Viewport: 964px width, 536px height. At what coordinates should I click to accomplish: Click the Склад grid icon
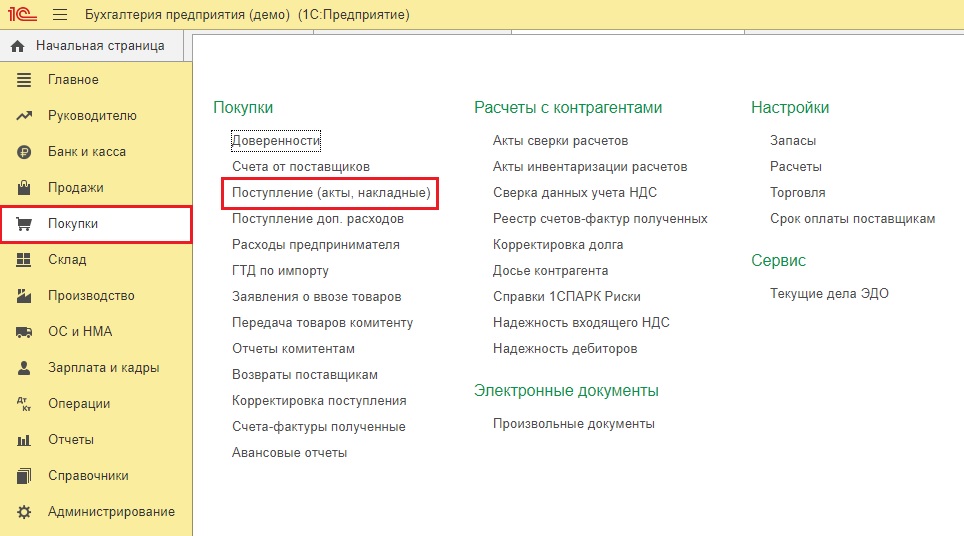point(25,260)
